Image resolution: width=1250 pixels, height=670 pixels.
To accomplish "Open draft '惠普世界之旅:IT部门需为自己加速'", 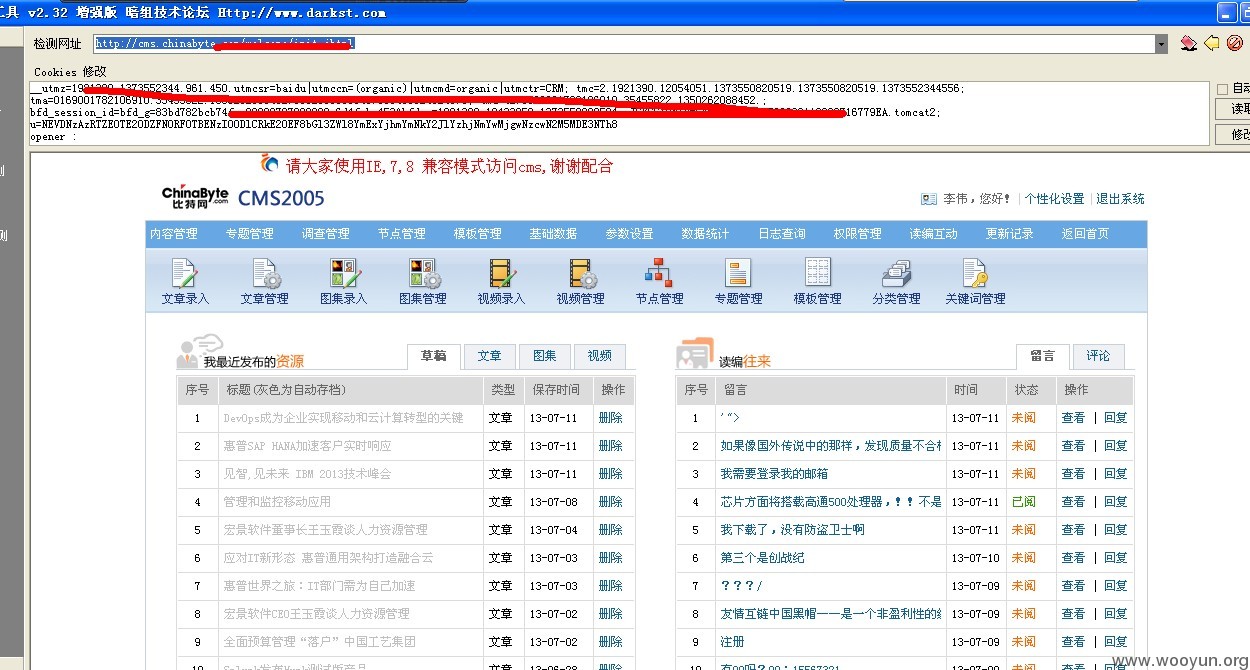I will point(319,586).
